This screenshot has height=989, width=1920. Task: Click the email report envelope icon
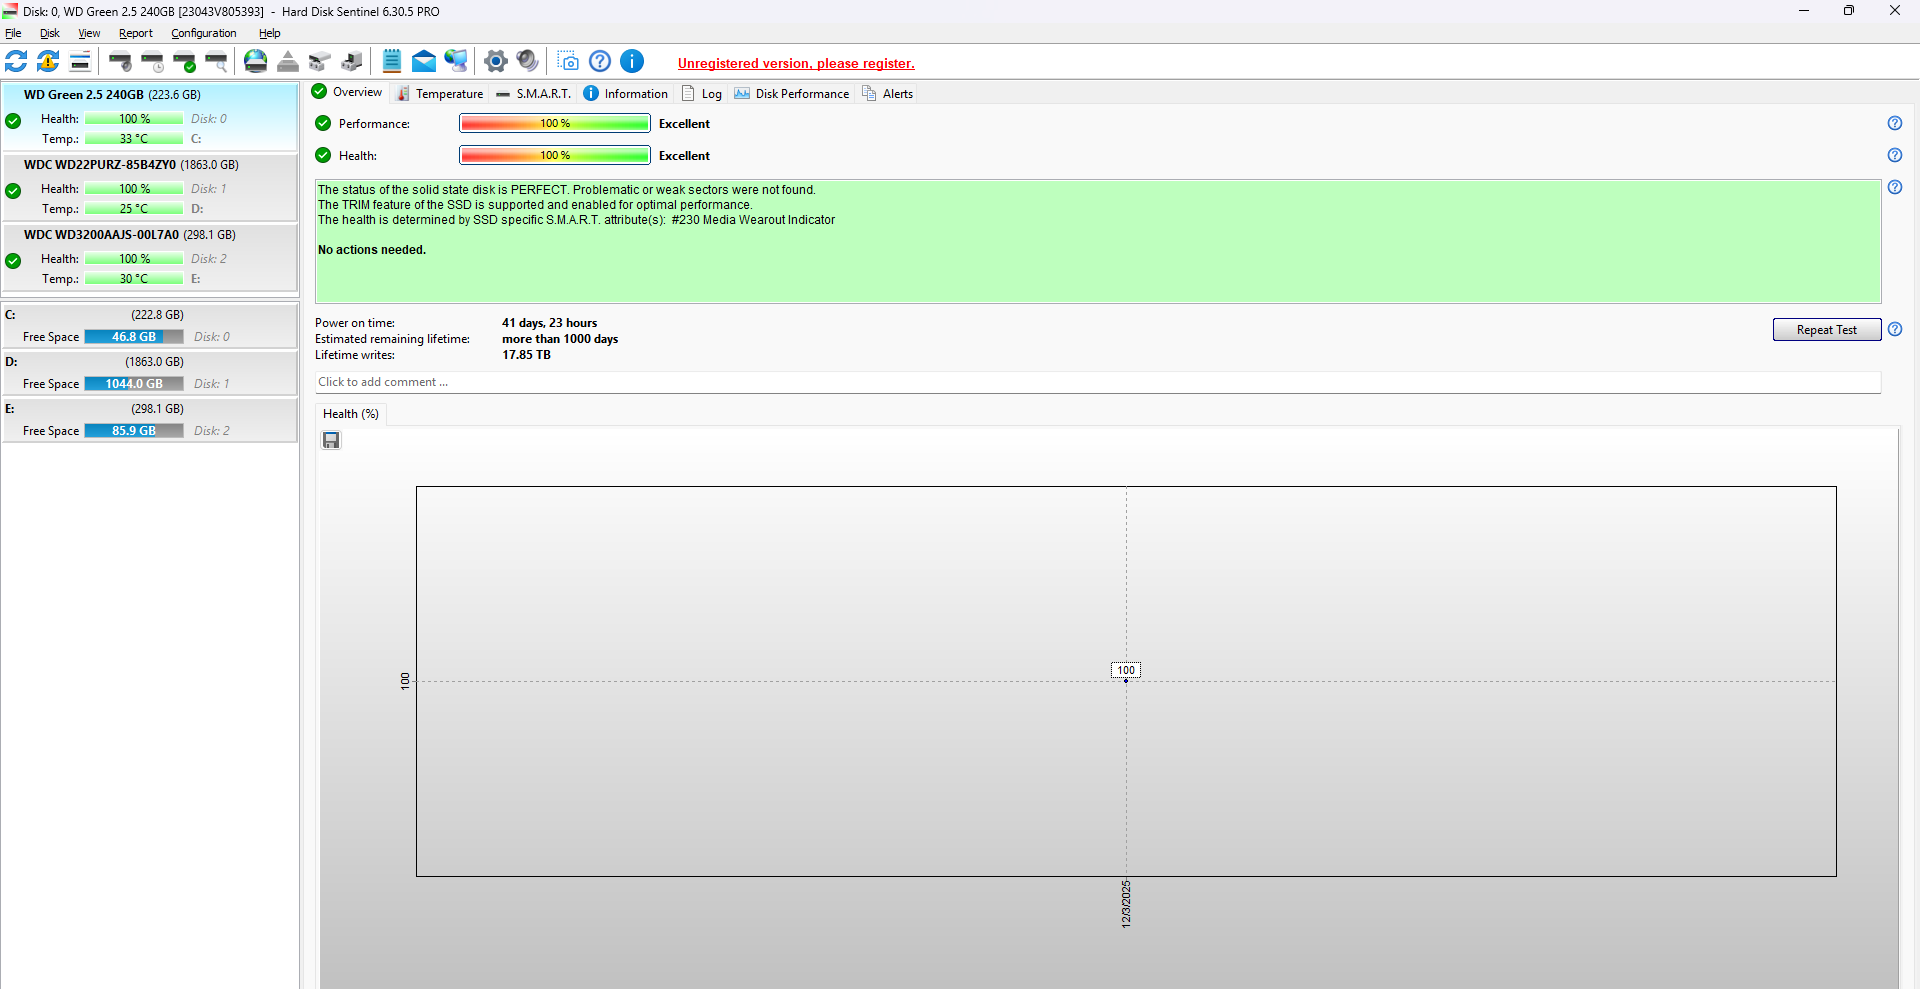click(424, 62)
